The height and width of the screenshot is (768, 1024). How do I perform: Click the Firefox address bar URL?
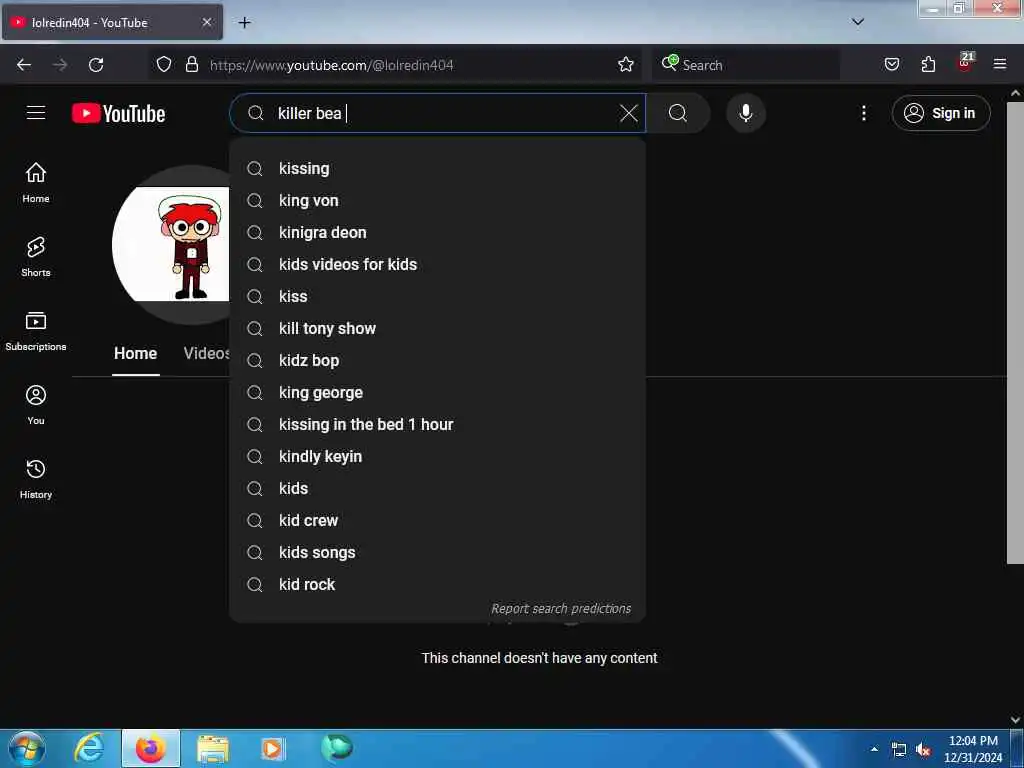[x=331, y=65]
